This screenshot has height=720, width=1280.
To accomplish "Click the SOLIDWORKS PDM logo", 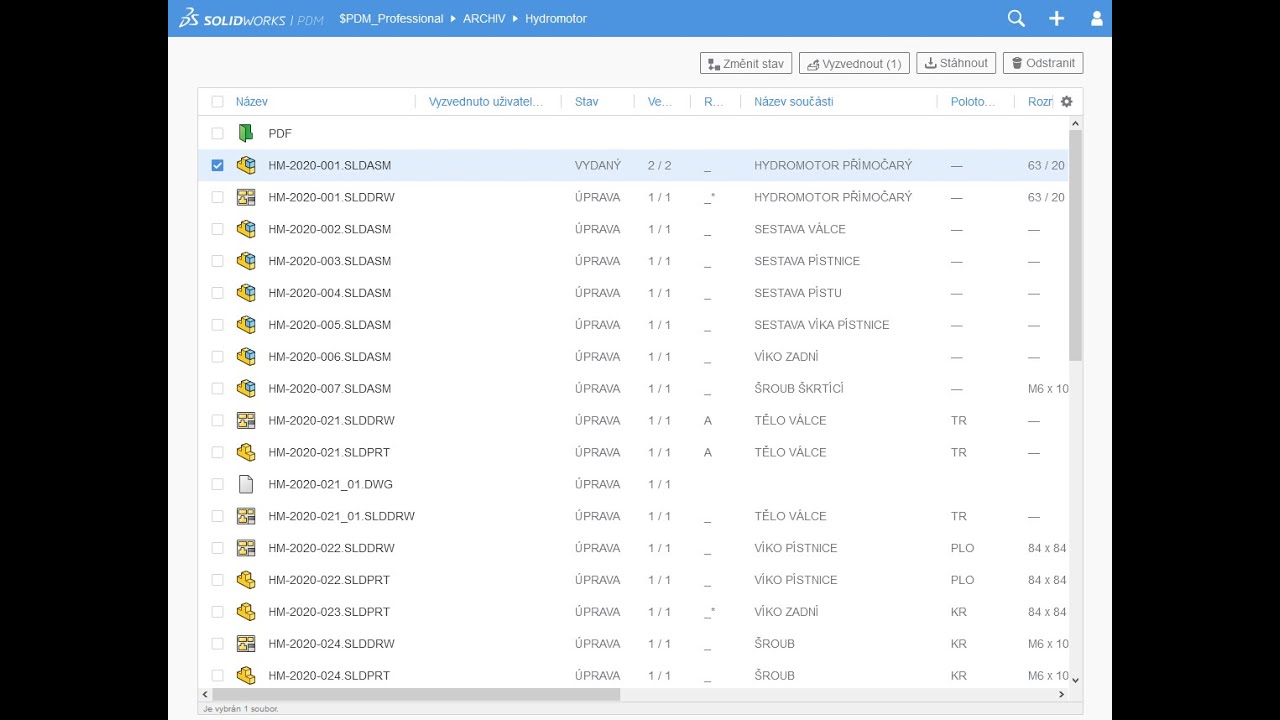I will [x=251, y=18].
